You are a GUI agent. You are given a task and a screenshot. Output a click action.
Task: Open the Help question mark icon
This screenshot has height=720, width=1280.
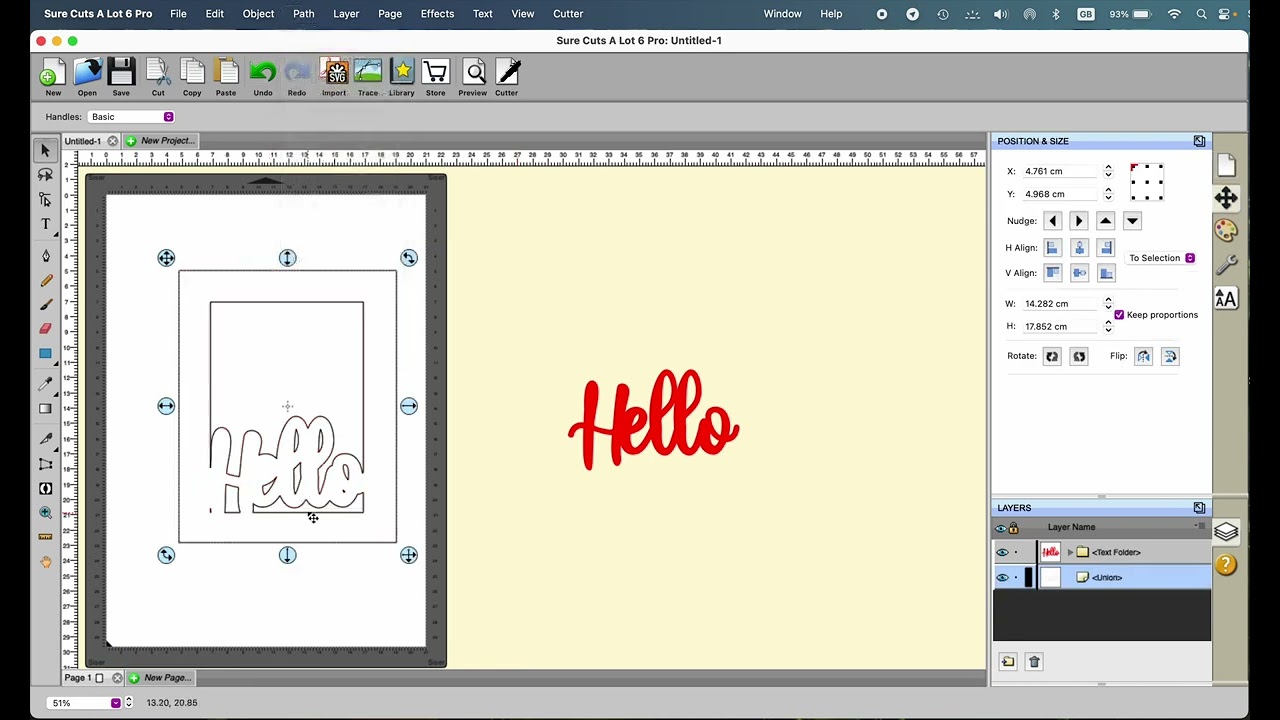(x=1226, y=565)
